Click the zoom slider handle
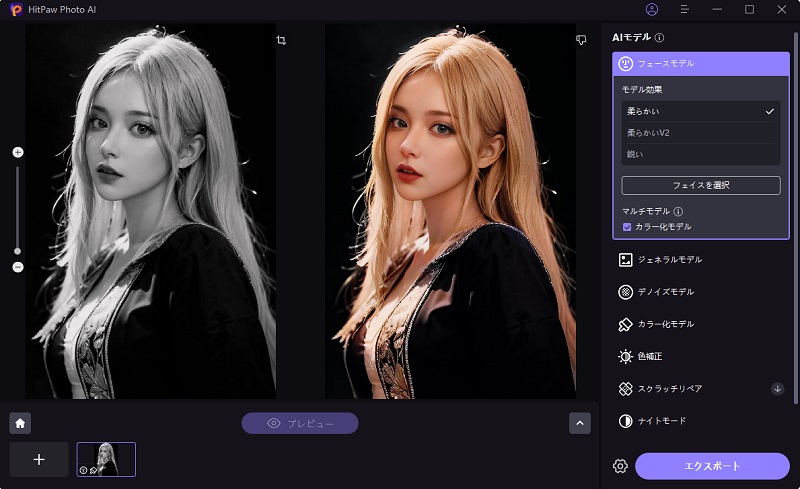The height and width of the screenshot is (489, 800). tap(17, 250)
